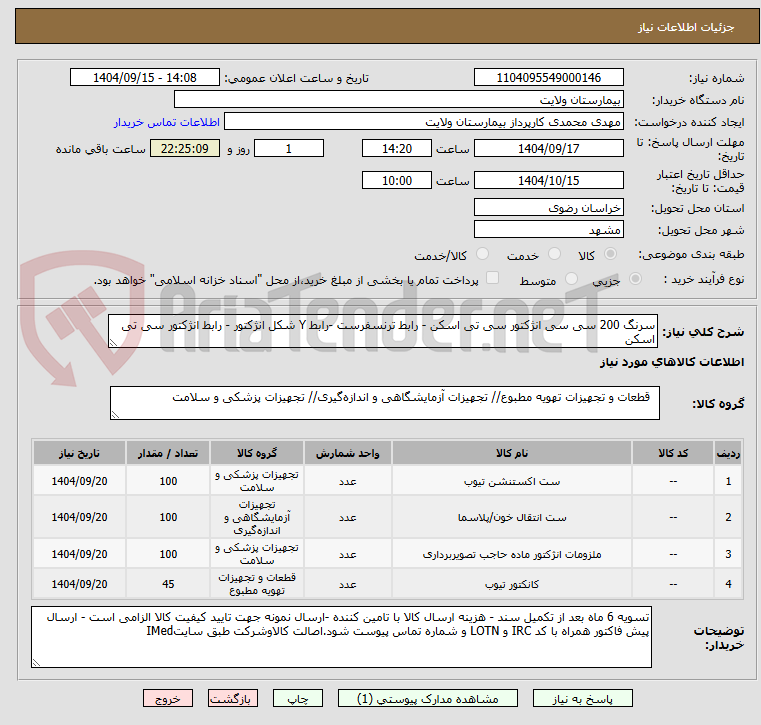Select the کالا/خدمت radio button

click(x=482, y=254)
